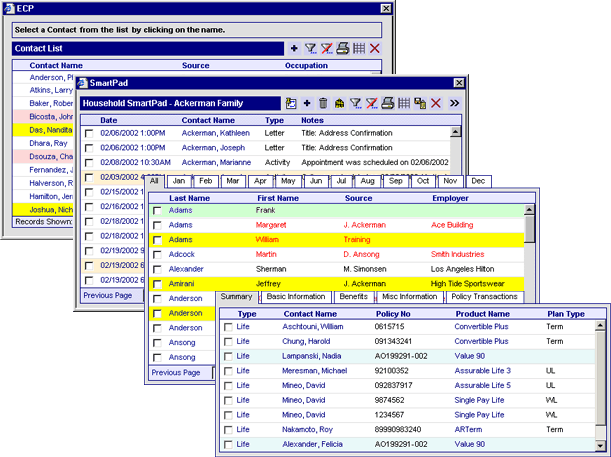
Task: Click the add (plus) icon in Contact List toolbar
Action: click(x=294, y=48)
